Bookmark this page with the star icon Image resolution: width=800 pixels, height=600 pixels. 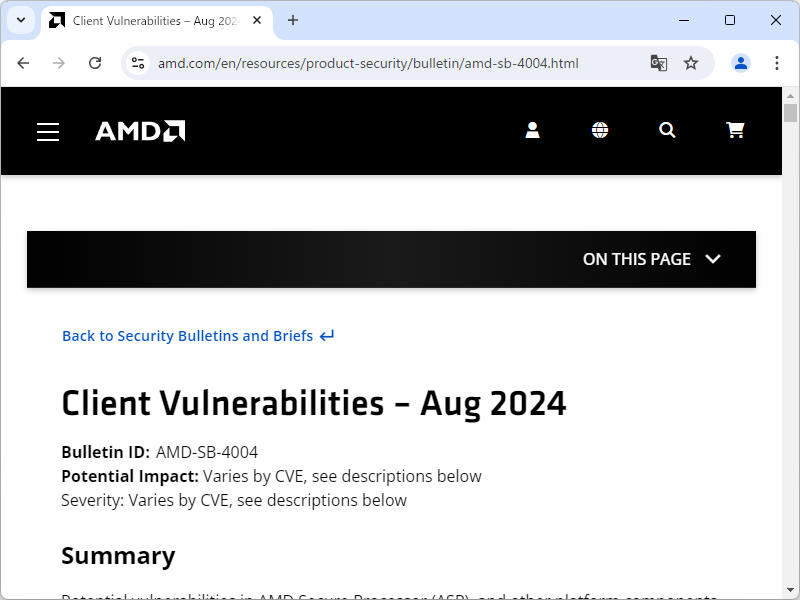coord(691,63)
